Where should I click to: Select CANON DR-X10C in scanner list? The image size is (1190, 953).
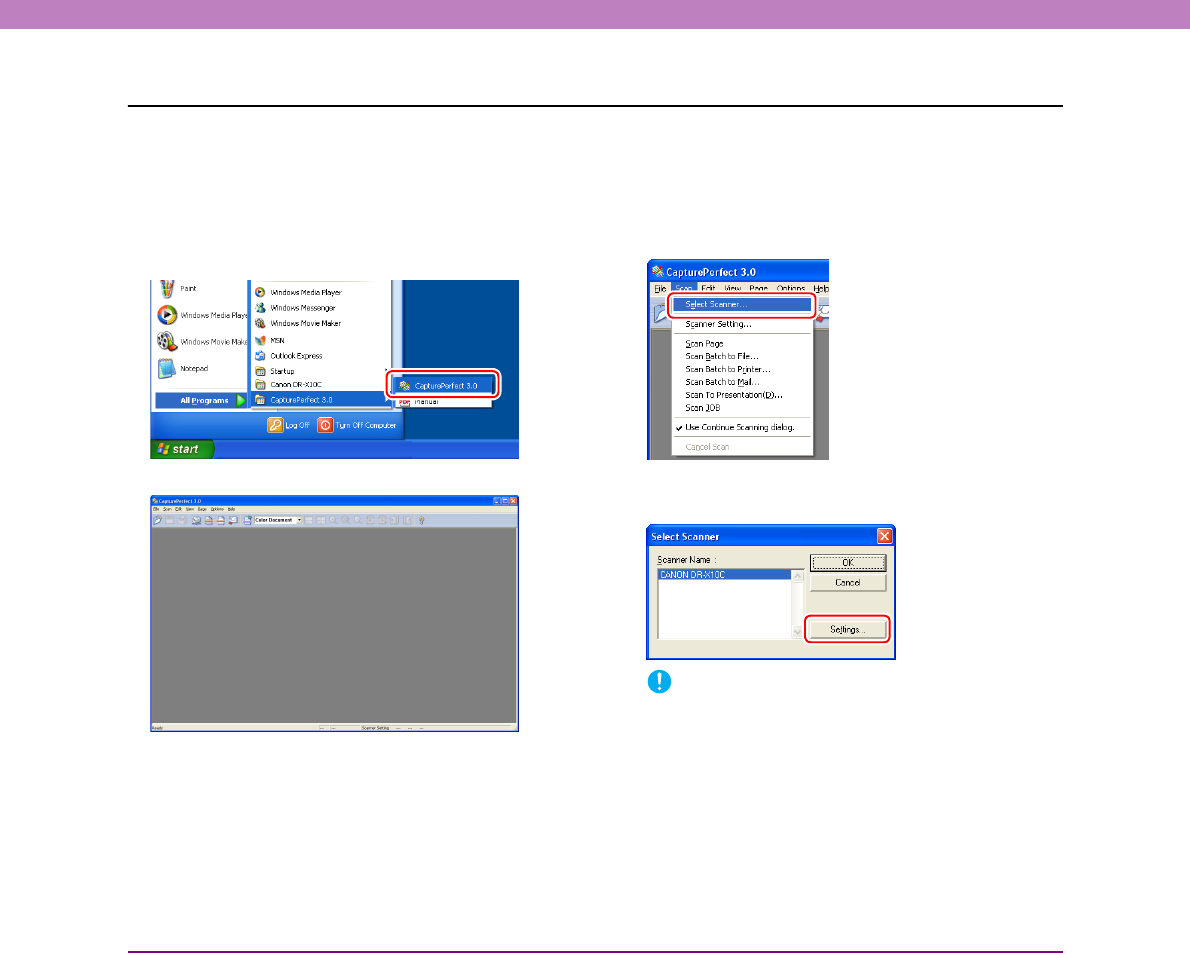(724, 575)
